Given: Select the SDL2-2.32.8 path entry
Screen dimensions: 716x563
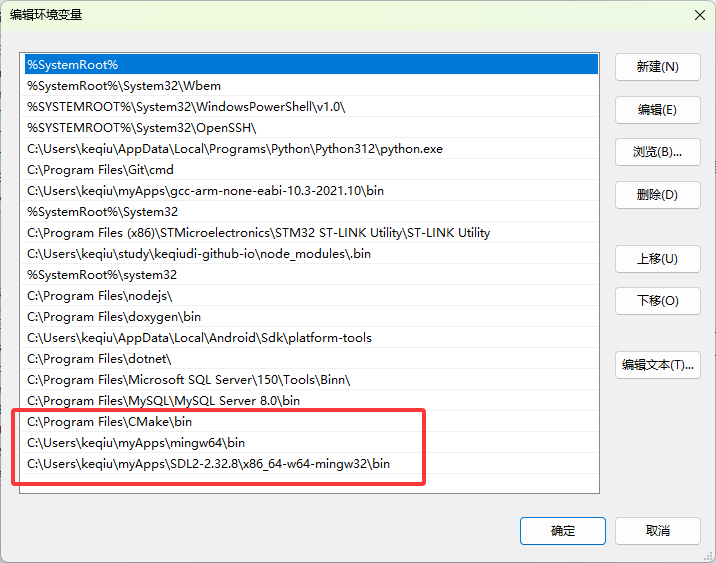Looking at the screenshot, I should (208, 464).
